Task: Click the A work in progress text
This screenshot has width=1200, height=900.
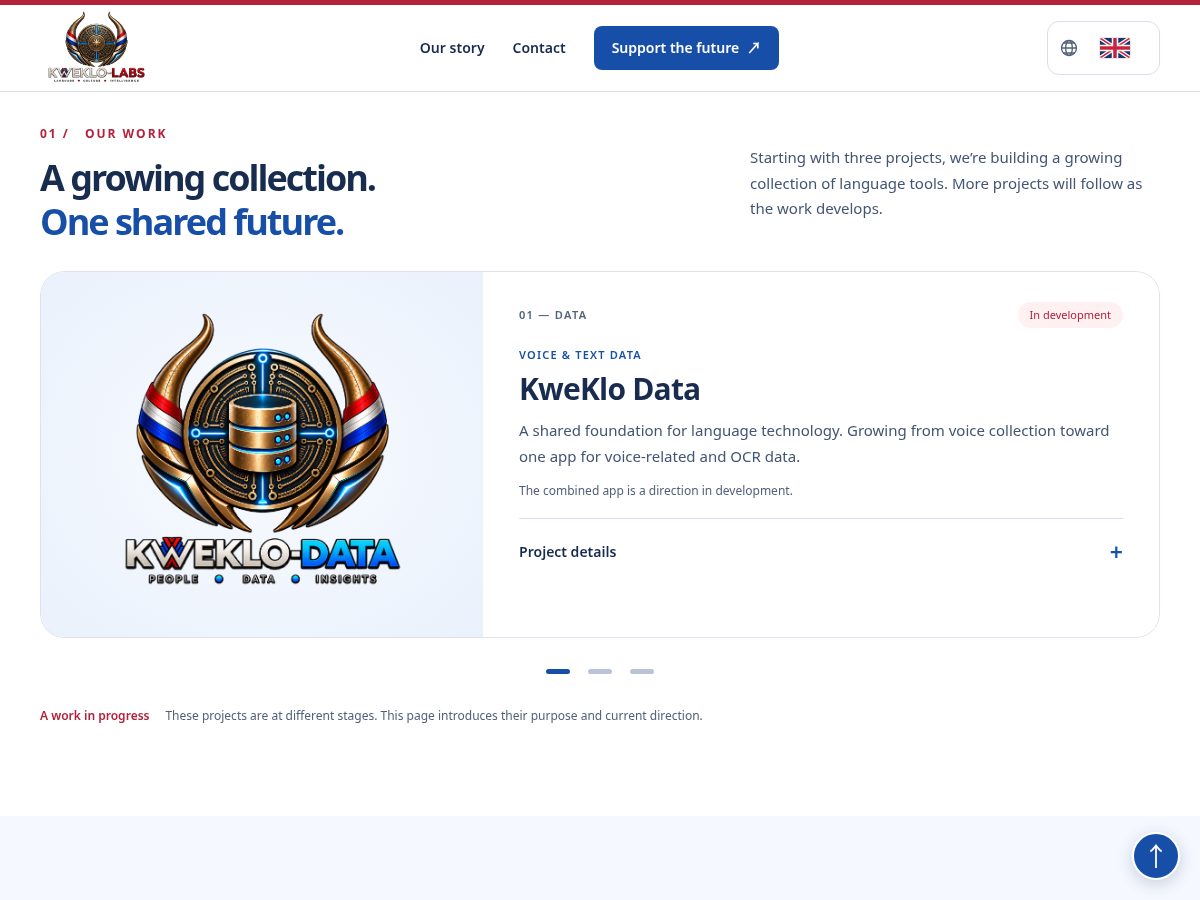Action: pos(95,716)
